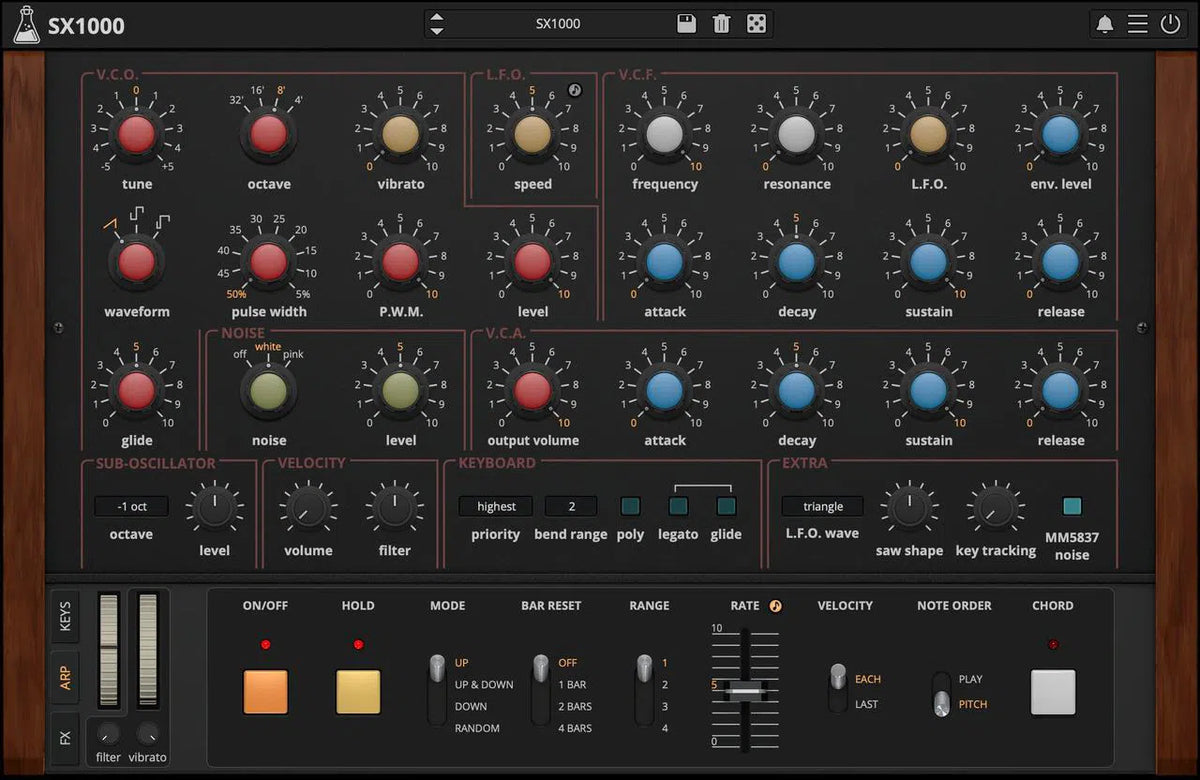Click inside the bend range field showing 2

pos(571,506)
